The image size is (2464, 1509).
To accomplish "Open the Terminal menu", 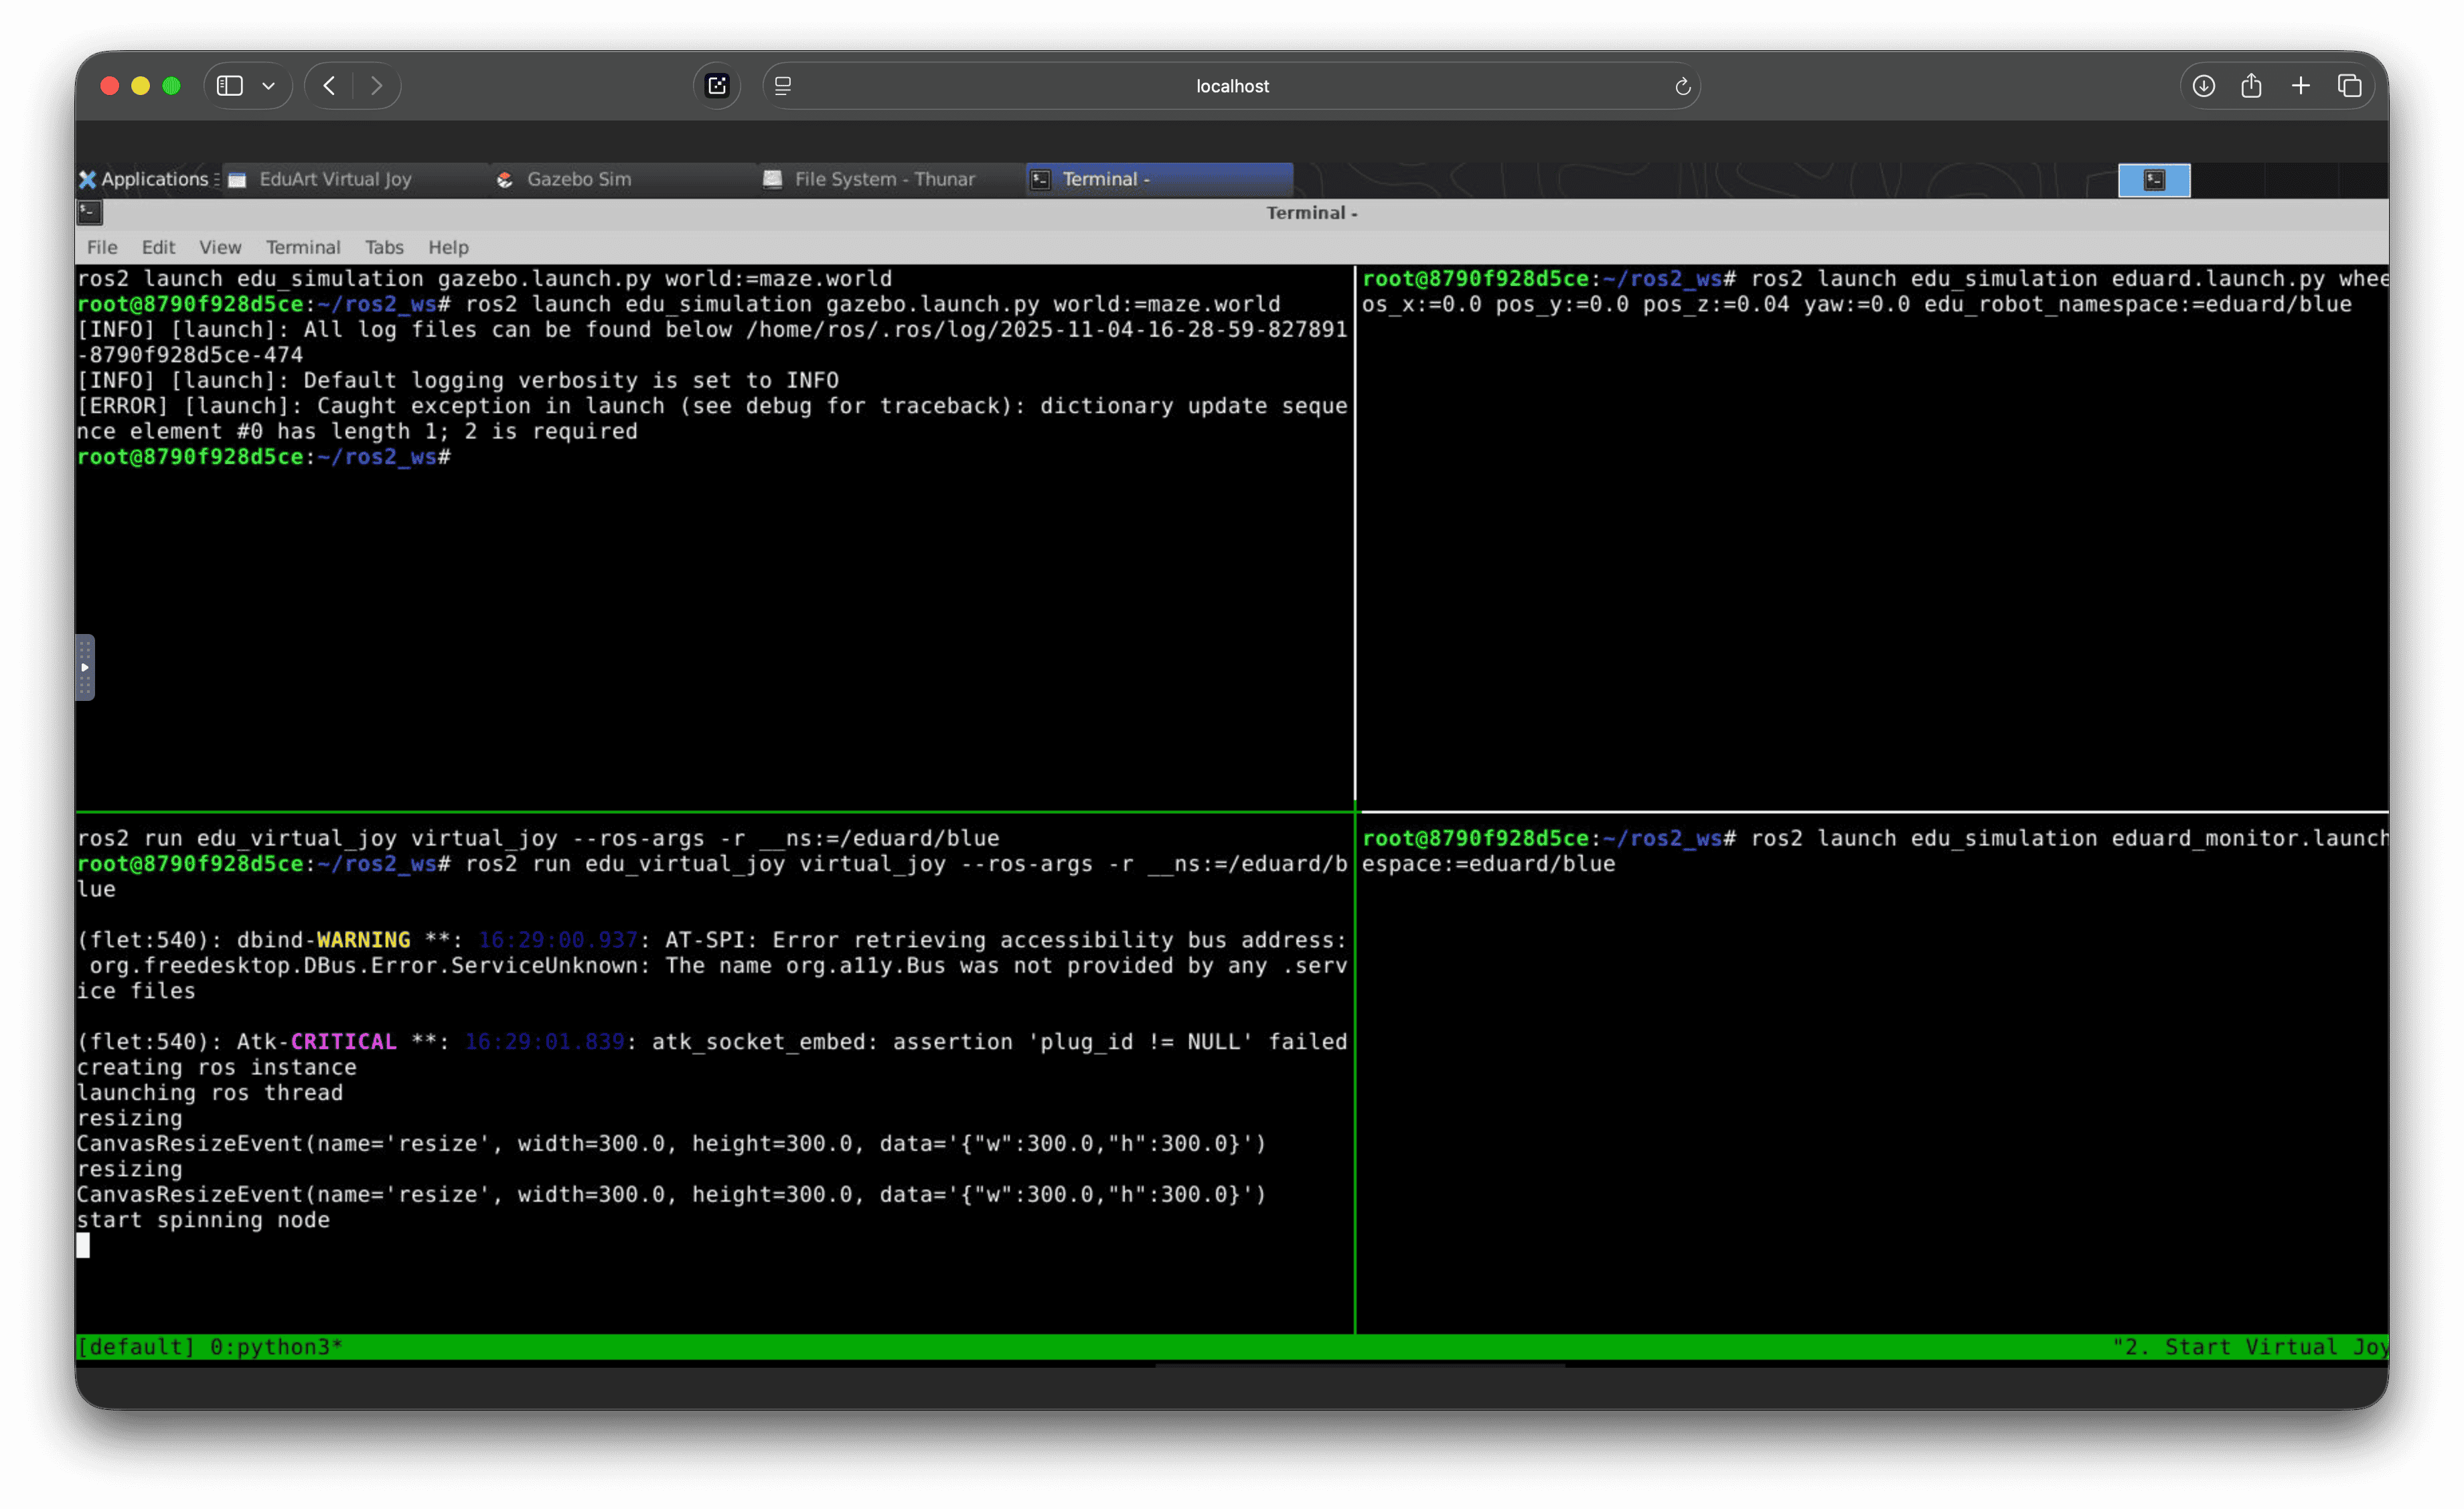I will tap(303, 247).
